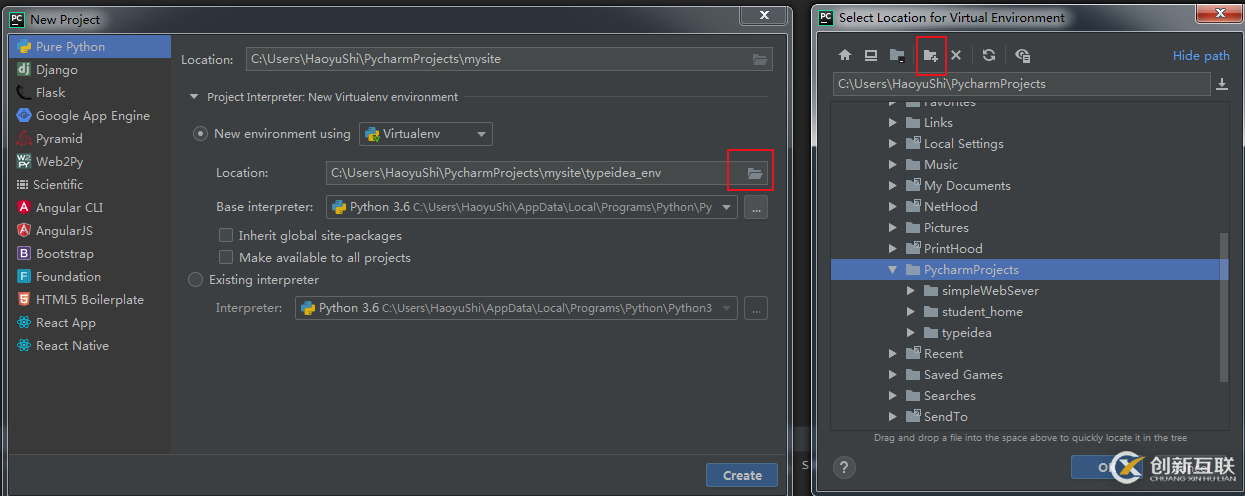This screenshot has height=496, width=1245.
Task: Open help with the question mark button
Action: [845, 467]
